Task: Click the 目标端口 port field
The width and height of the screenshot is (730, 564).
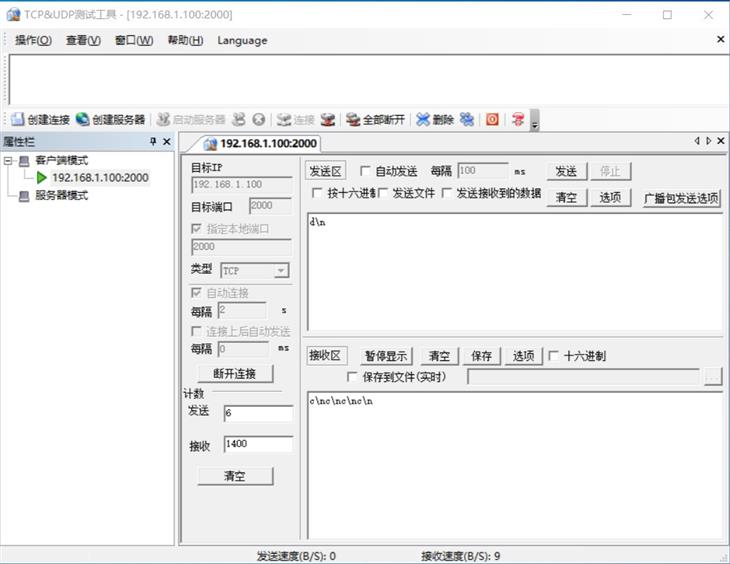Action: 270,206
